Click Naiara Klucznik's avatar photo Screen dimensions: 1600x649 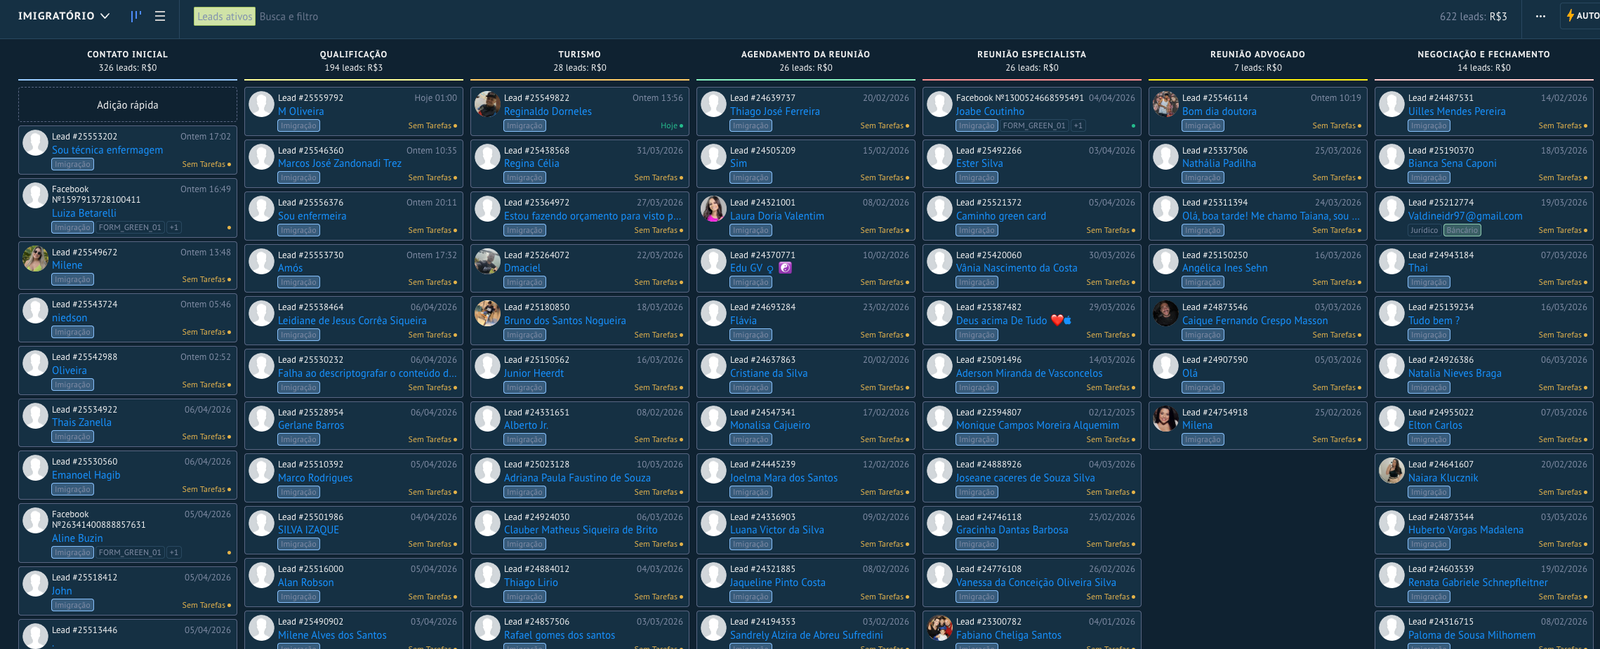pyautogui.click(x=1391, y=470)
